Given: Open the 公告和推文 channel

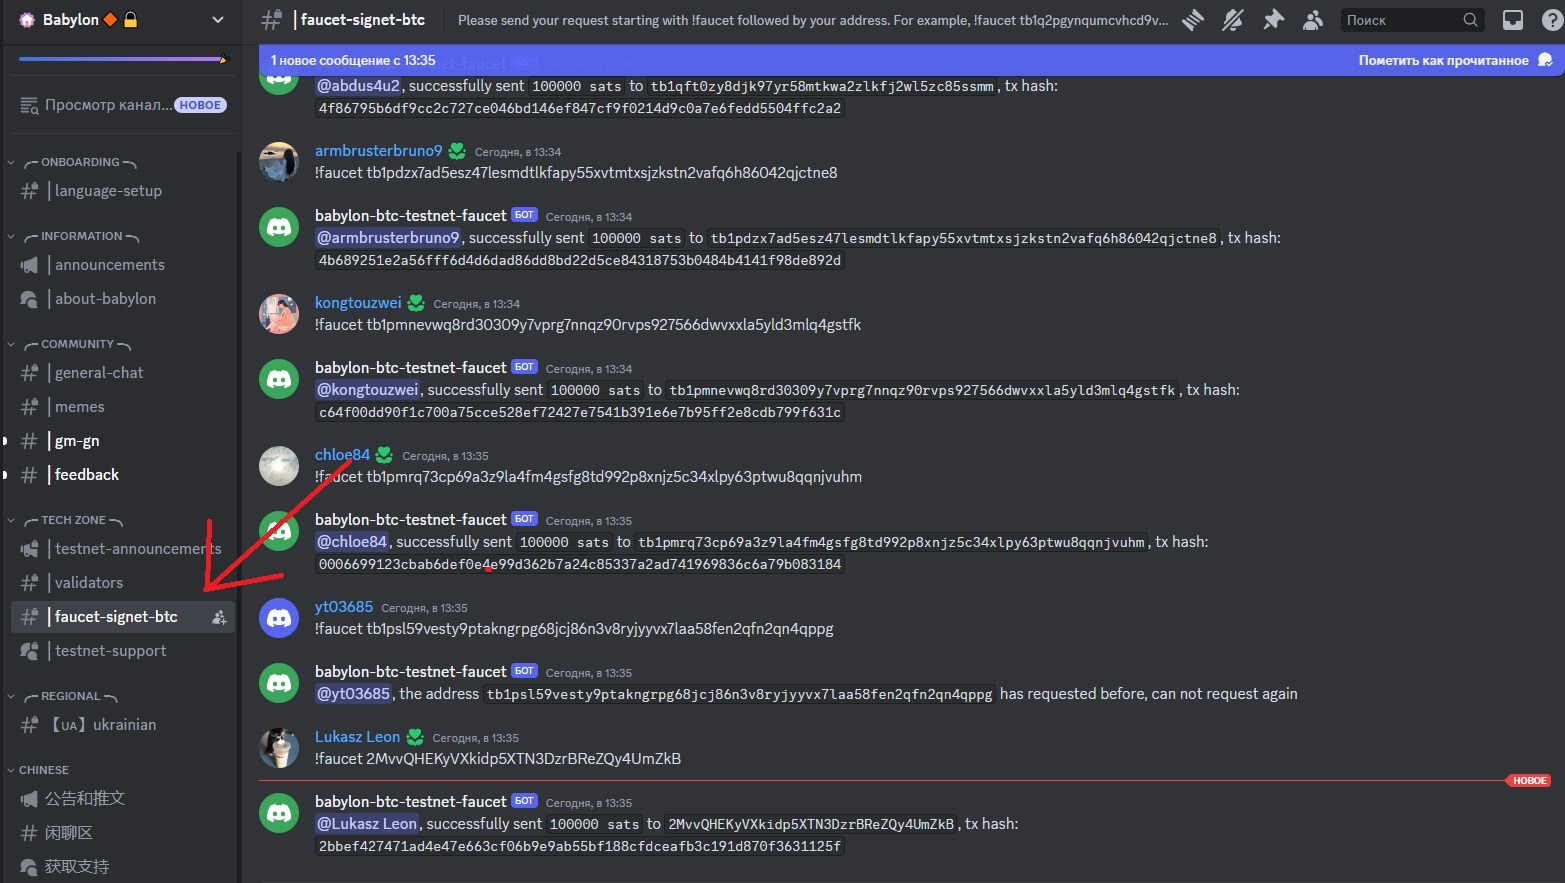Looking at the screenshot, I should point(123,799).
